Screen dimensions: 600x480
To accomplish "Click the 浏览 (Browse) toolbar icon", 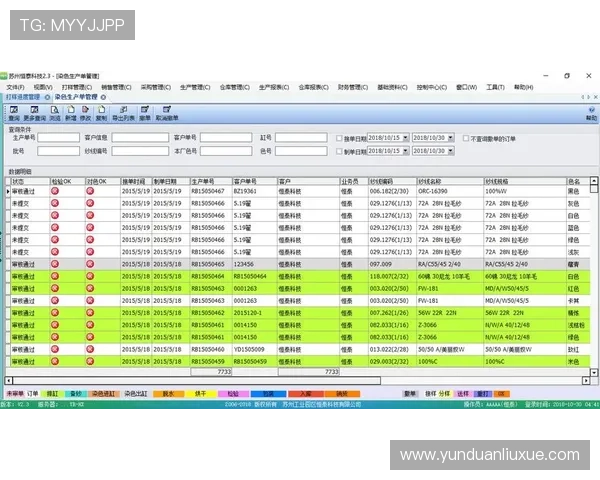I will pyautogui.click(x=56, y=112).
